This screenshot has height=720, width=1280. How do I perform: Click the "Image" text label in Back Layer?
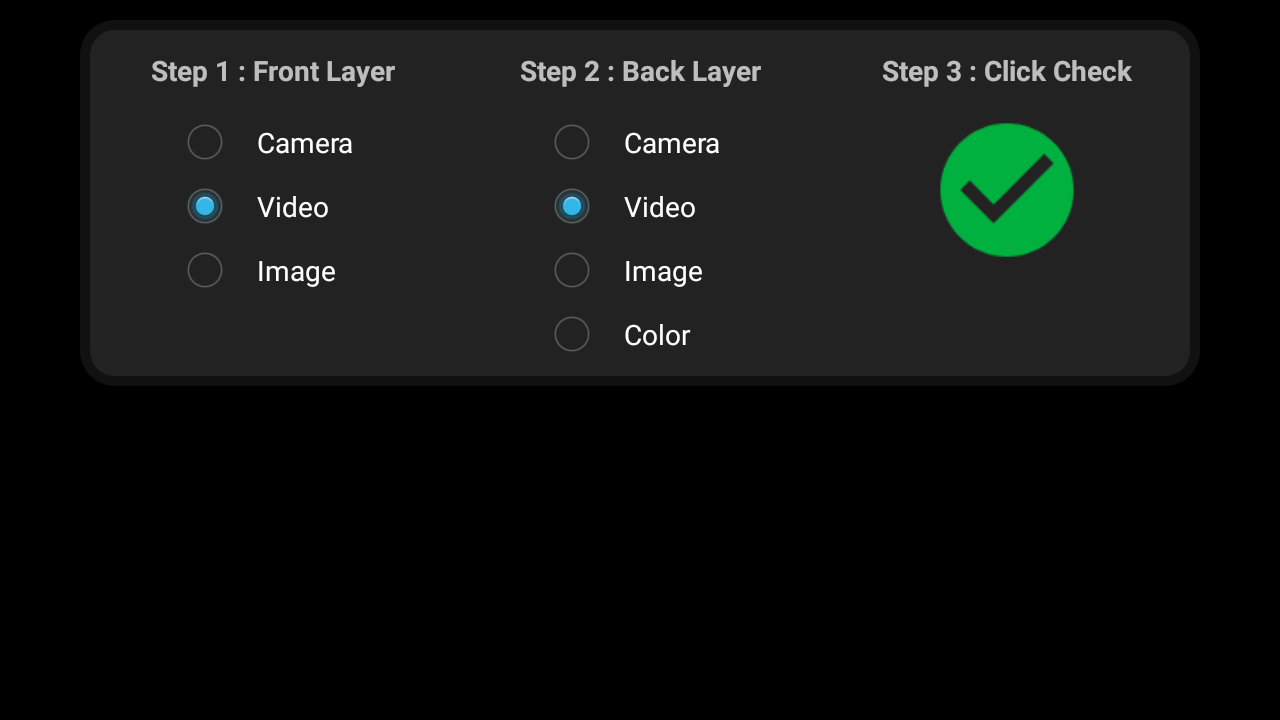tap(663, 271)
